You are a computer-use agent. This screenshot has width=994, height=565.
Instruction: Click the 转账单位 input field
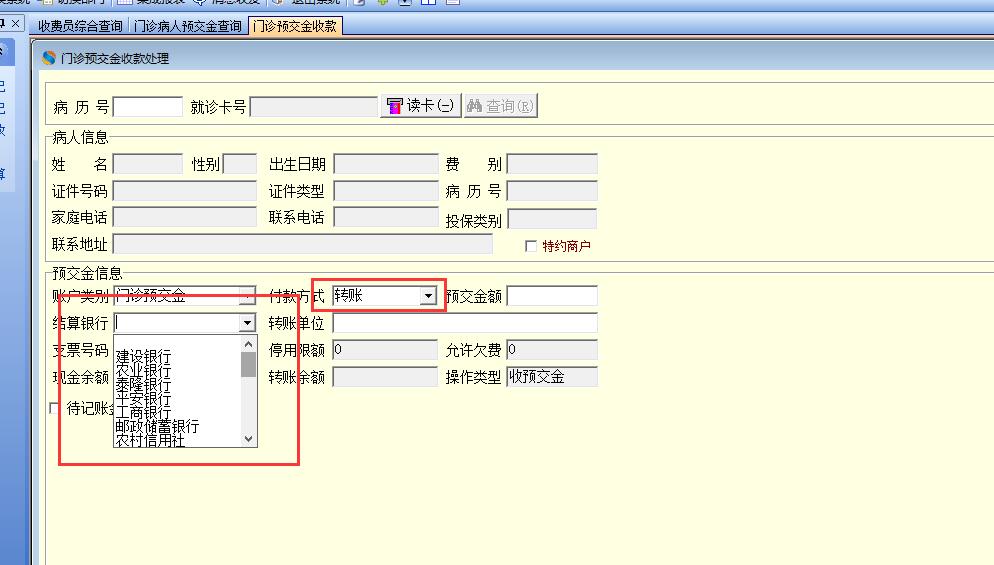(x=465, y=323)
